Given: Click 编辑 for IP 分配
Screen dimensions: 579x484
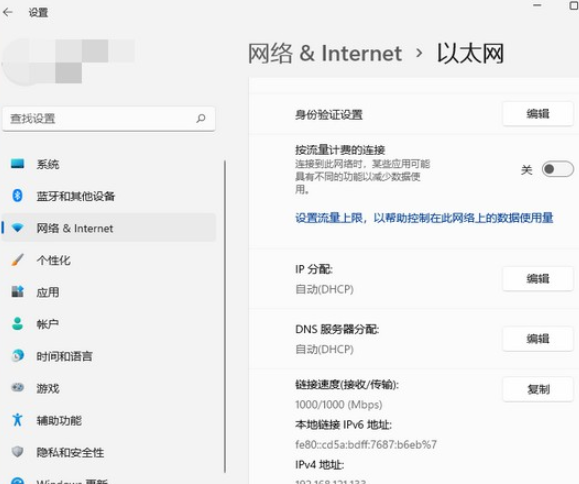Looking at the screenshot, I should point(538,278).
